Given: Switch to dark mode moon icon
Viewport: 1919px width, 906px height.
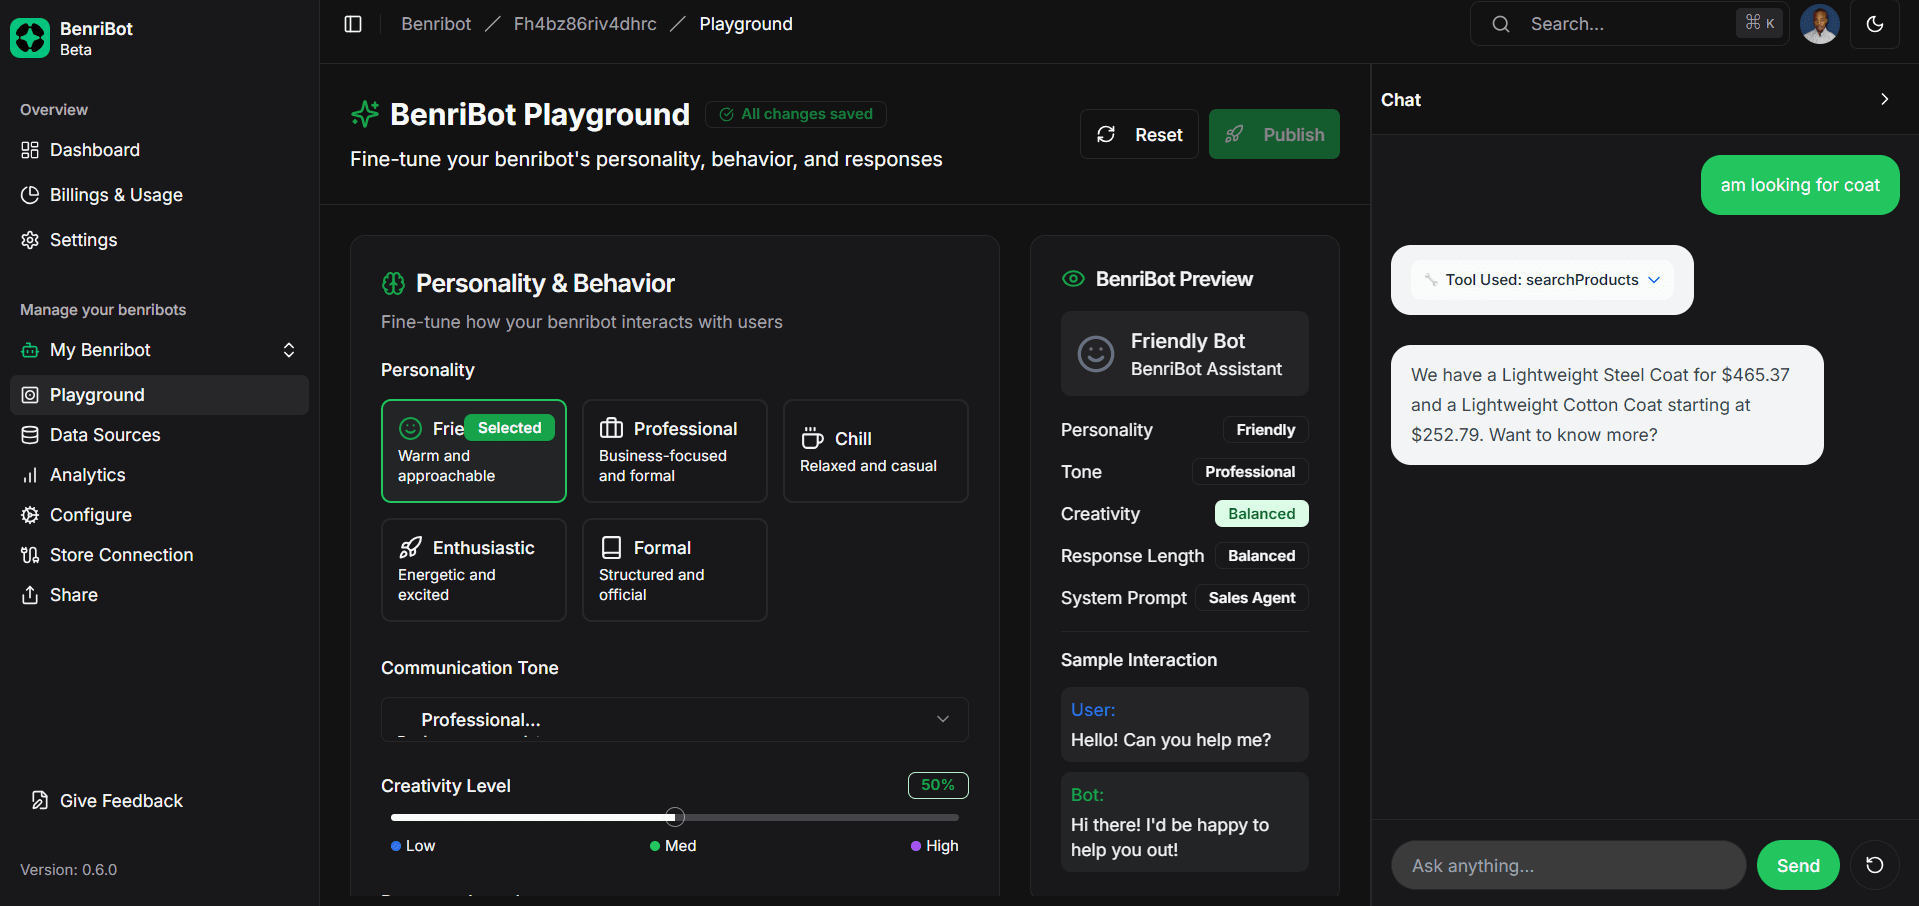Looking at the screenshot, I should point(1874,24).
